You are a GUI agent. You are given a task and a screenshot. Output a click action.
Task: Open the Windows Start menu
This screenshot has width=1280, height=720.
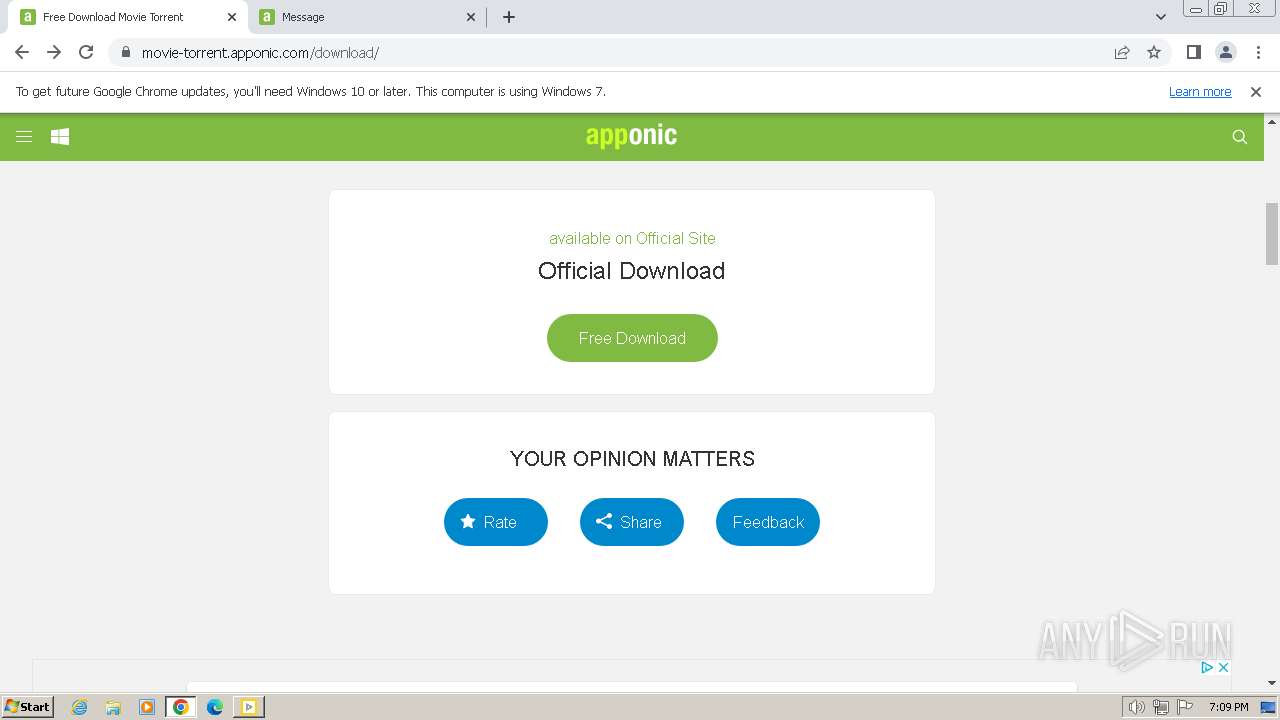click(27, 707)
